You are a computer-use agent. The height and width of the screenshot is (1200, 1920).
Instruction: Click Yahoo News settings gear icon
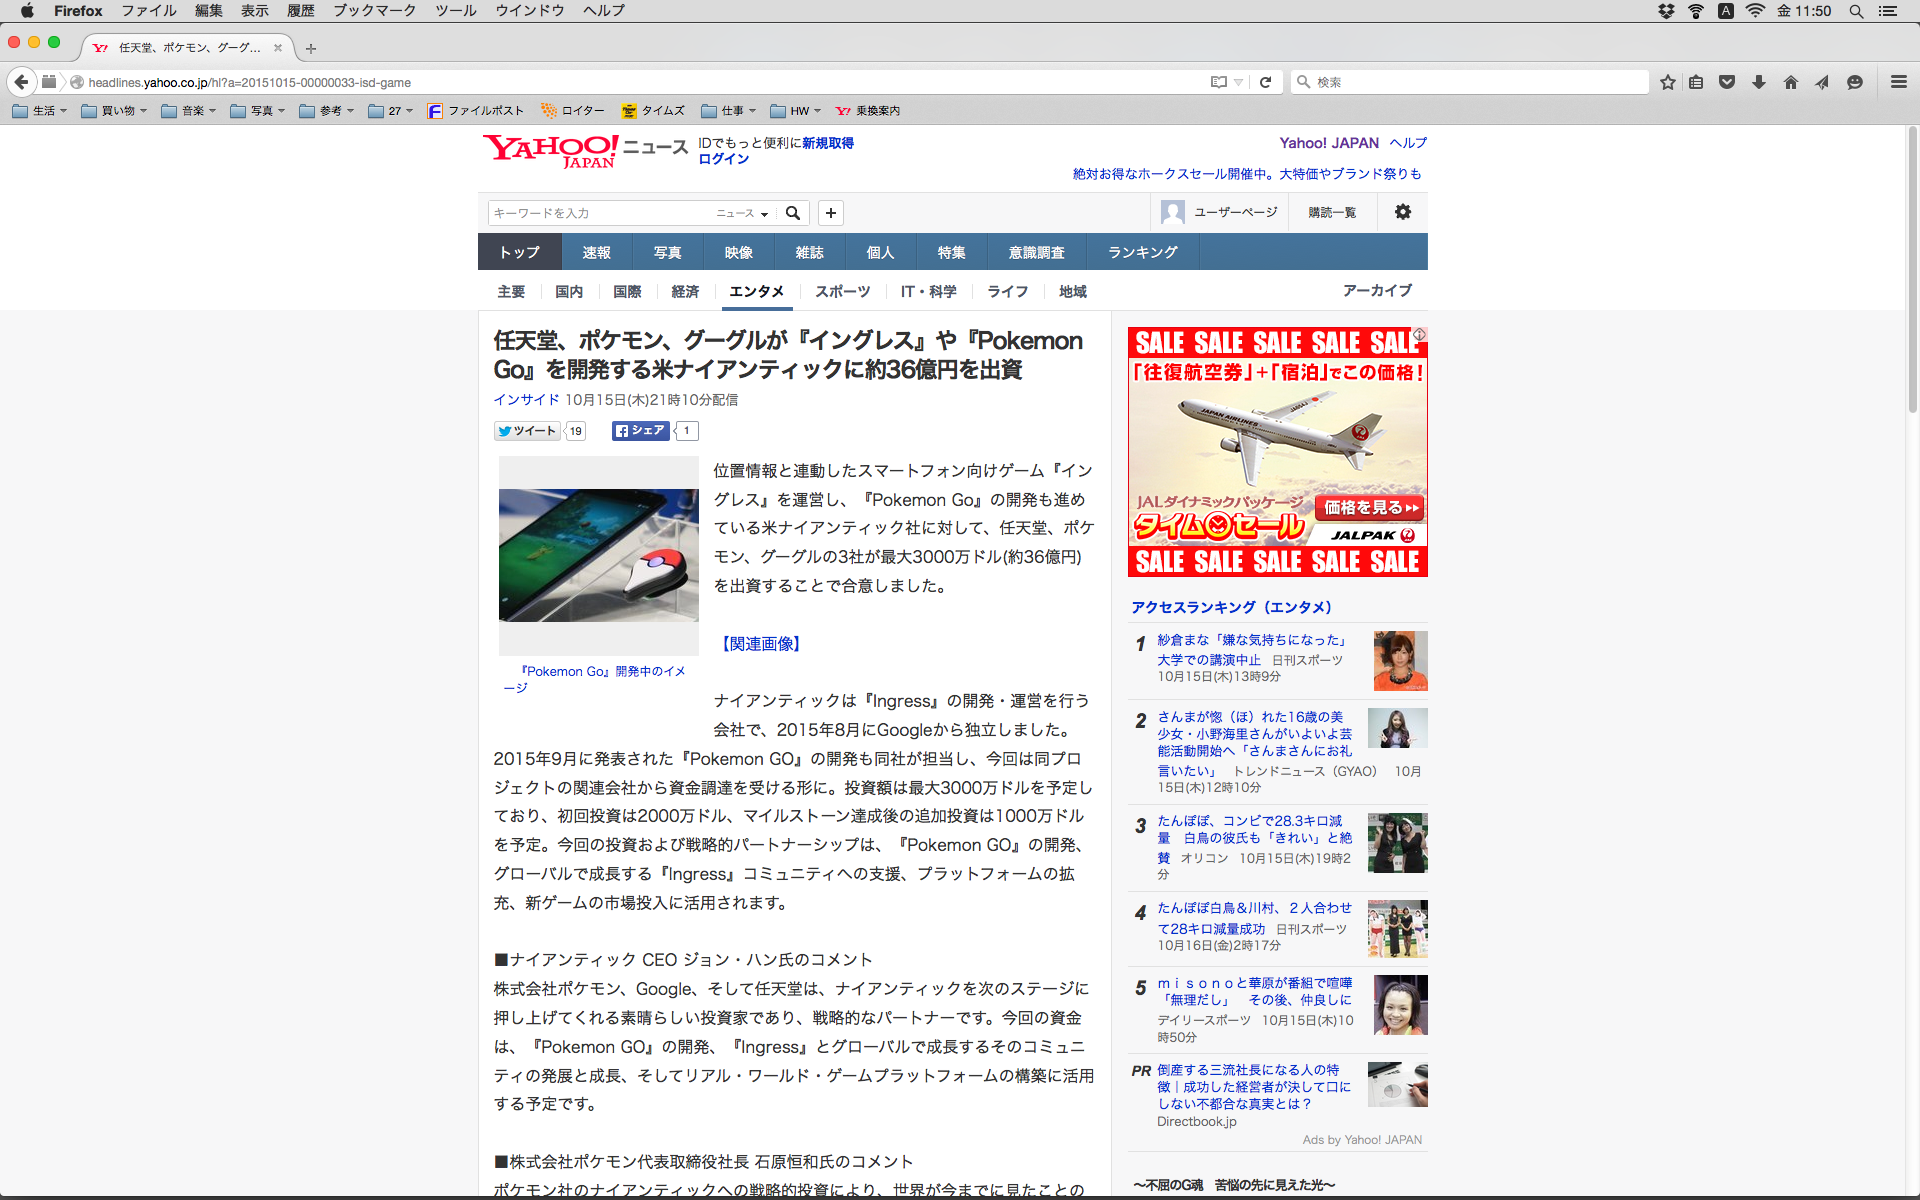pos(1403,212)
